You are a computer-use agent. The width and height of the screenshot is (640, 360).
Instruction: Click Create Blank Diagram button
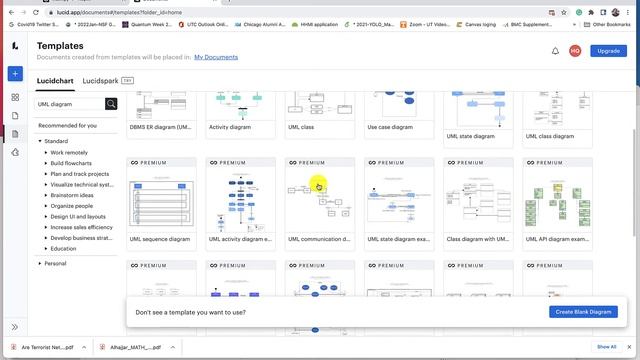click(x=583, y=312)
